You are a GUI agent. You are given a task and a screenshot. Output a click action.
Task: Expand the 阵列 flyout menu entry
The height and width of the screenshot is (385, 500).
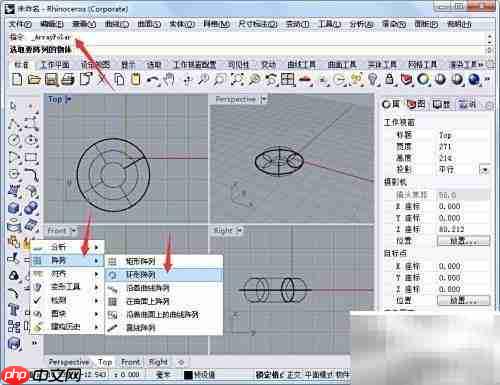click(x=67, y=260)
